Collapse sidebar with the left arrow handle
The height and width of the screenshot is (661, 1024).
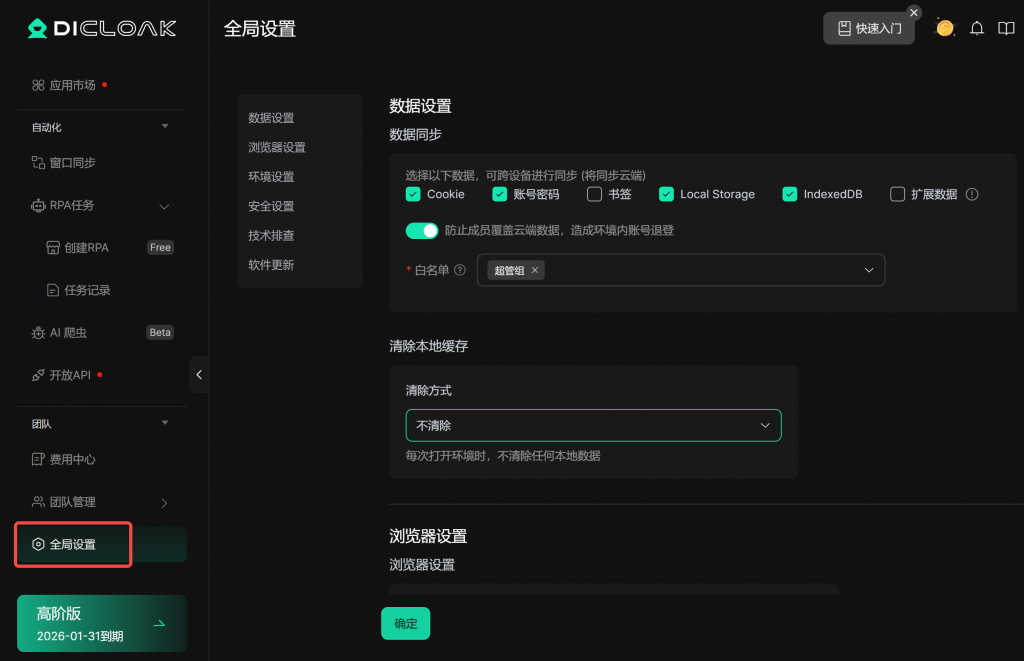(x=199, y=374)
